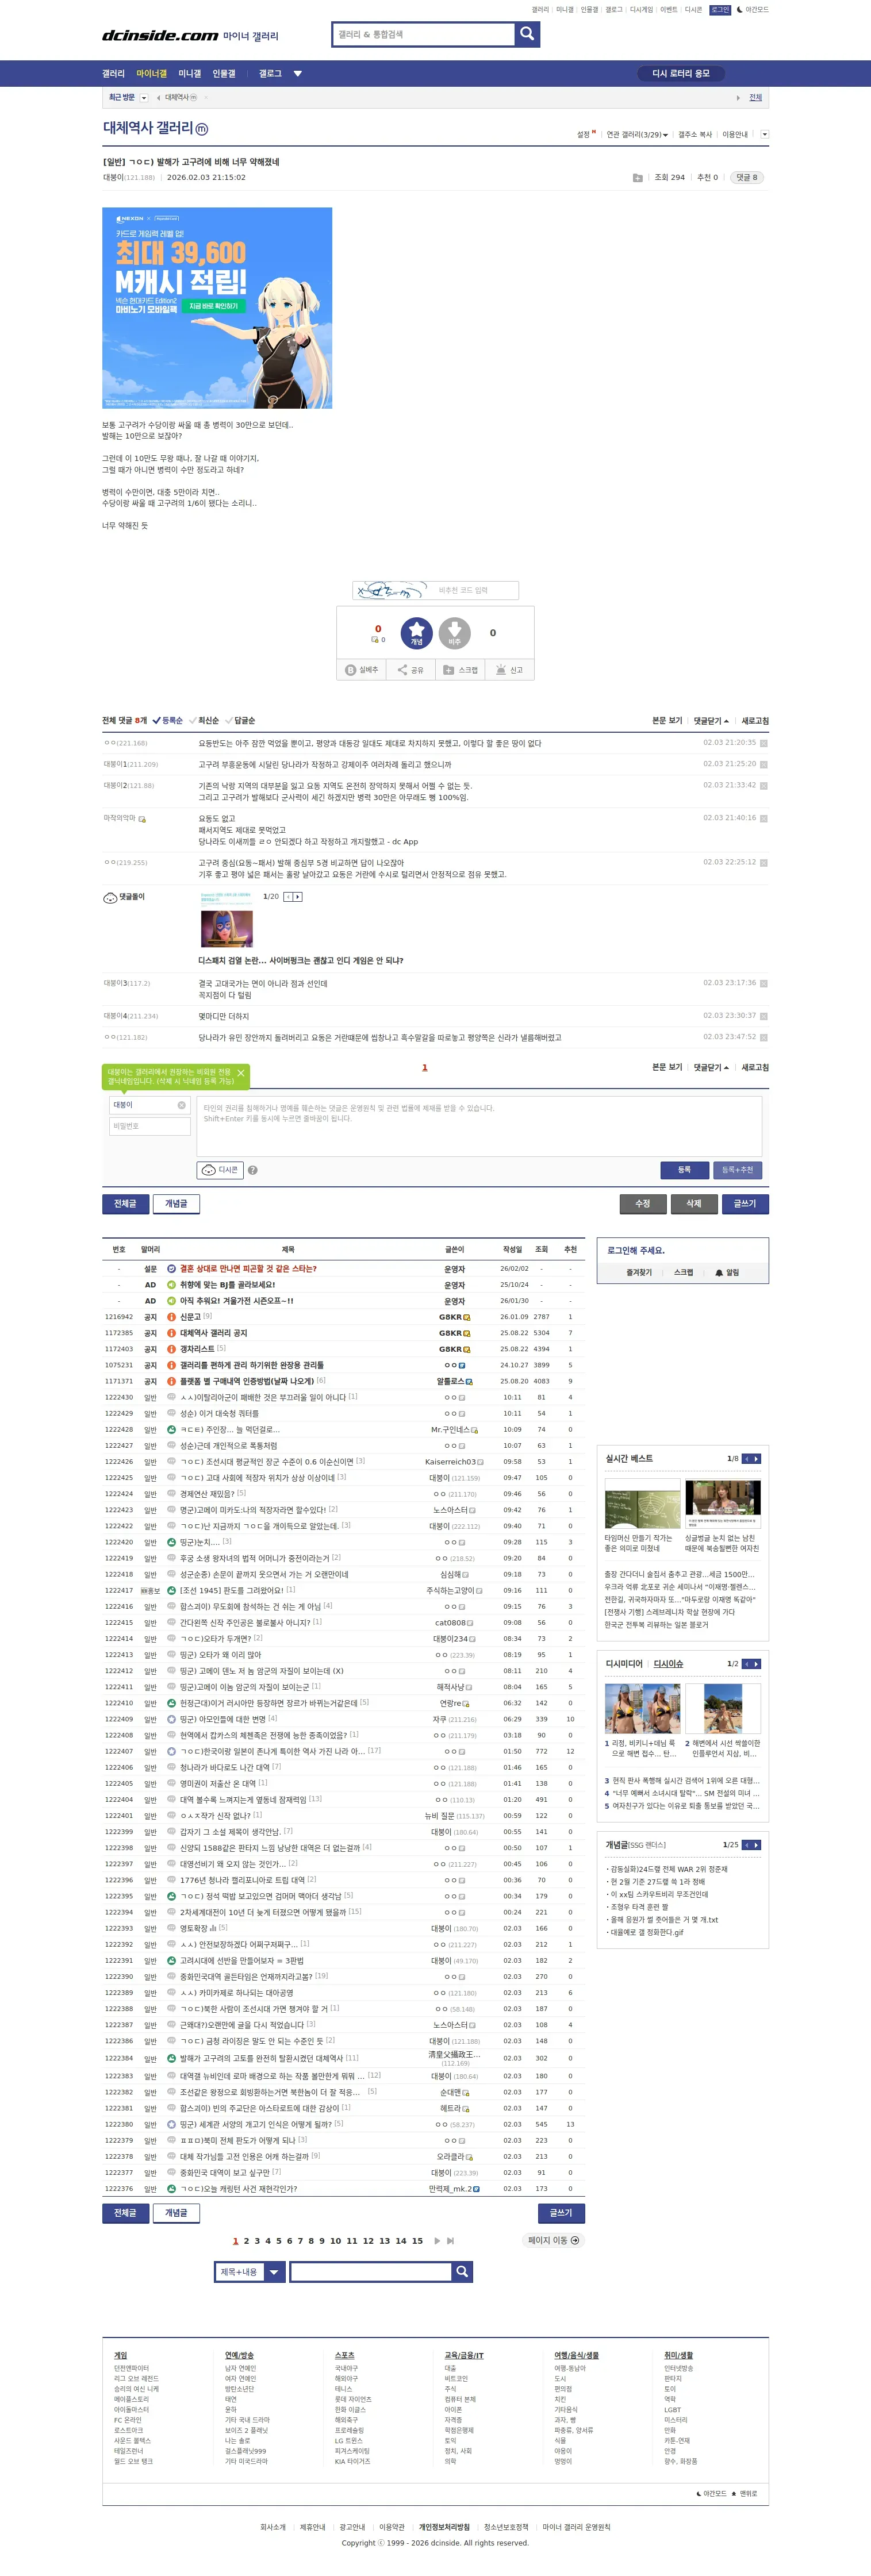Open the dropdown arrow after 갤로그 in nav
Screen dimensions: 871x2576
pos(297,73)
